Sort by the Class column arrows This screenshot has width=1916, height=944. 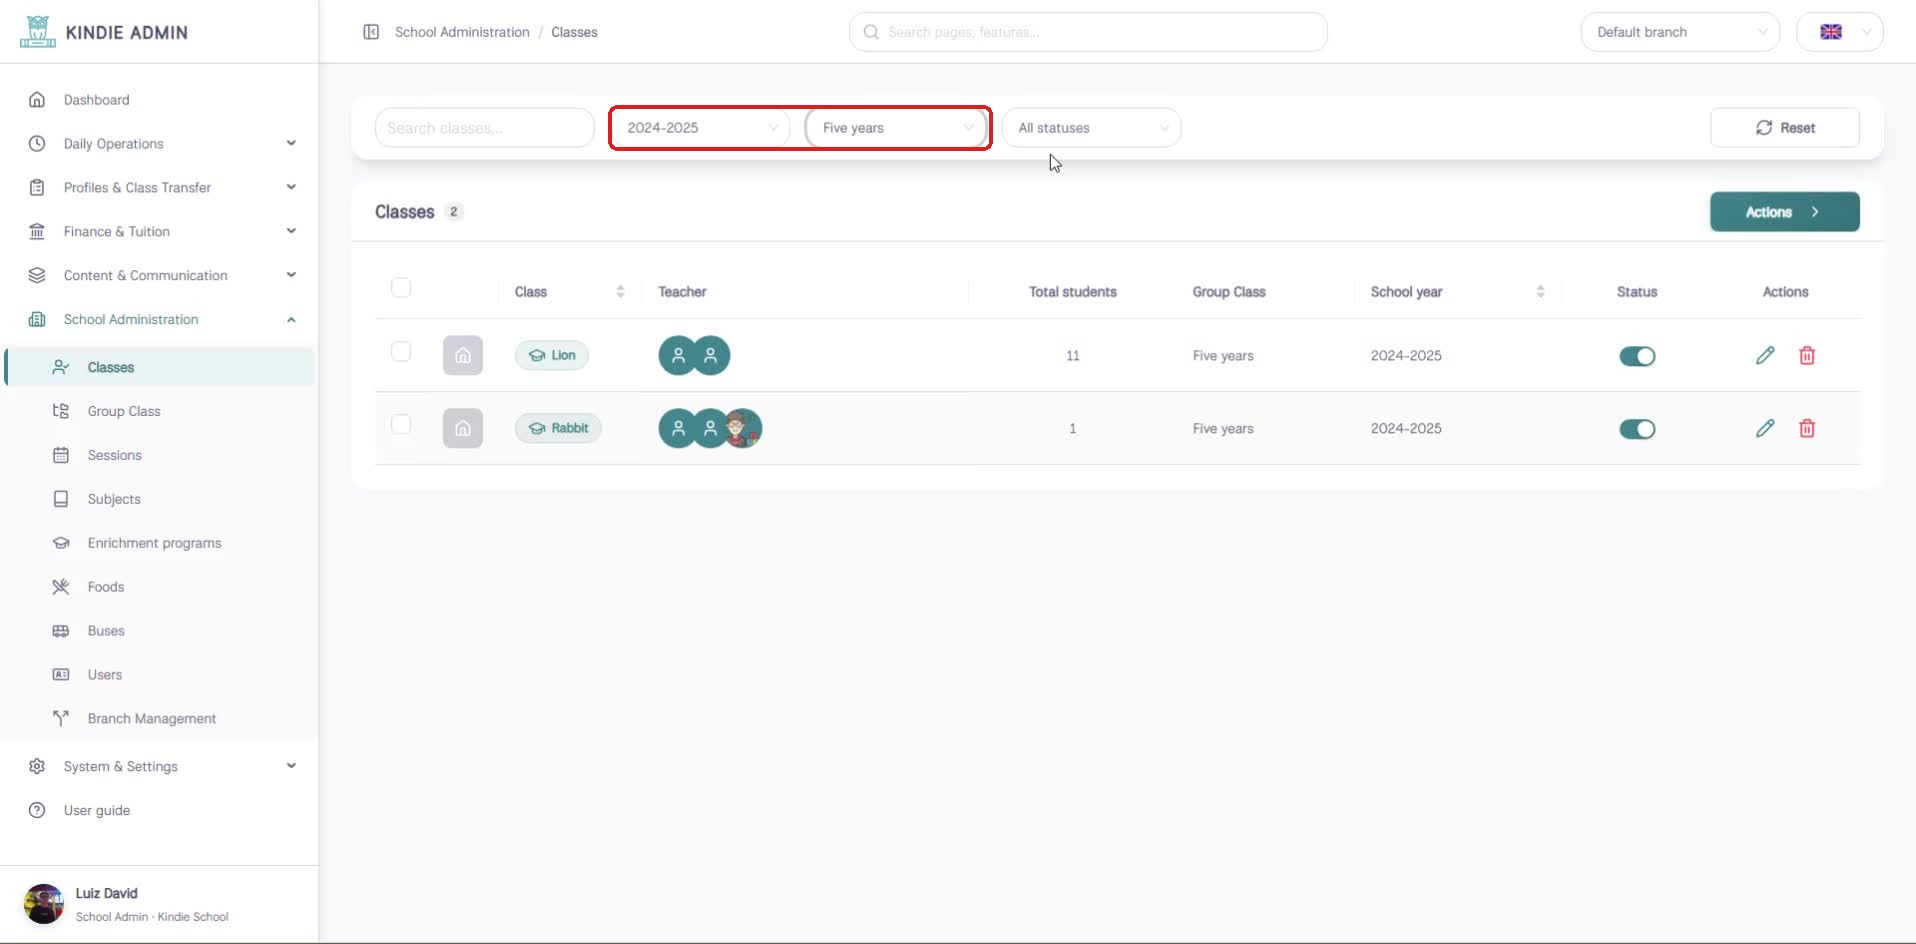(620, 292)
